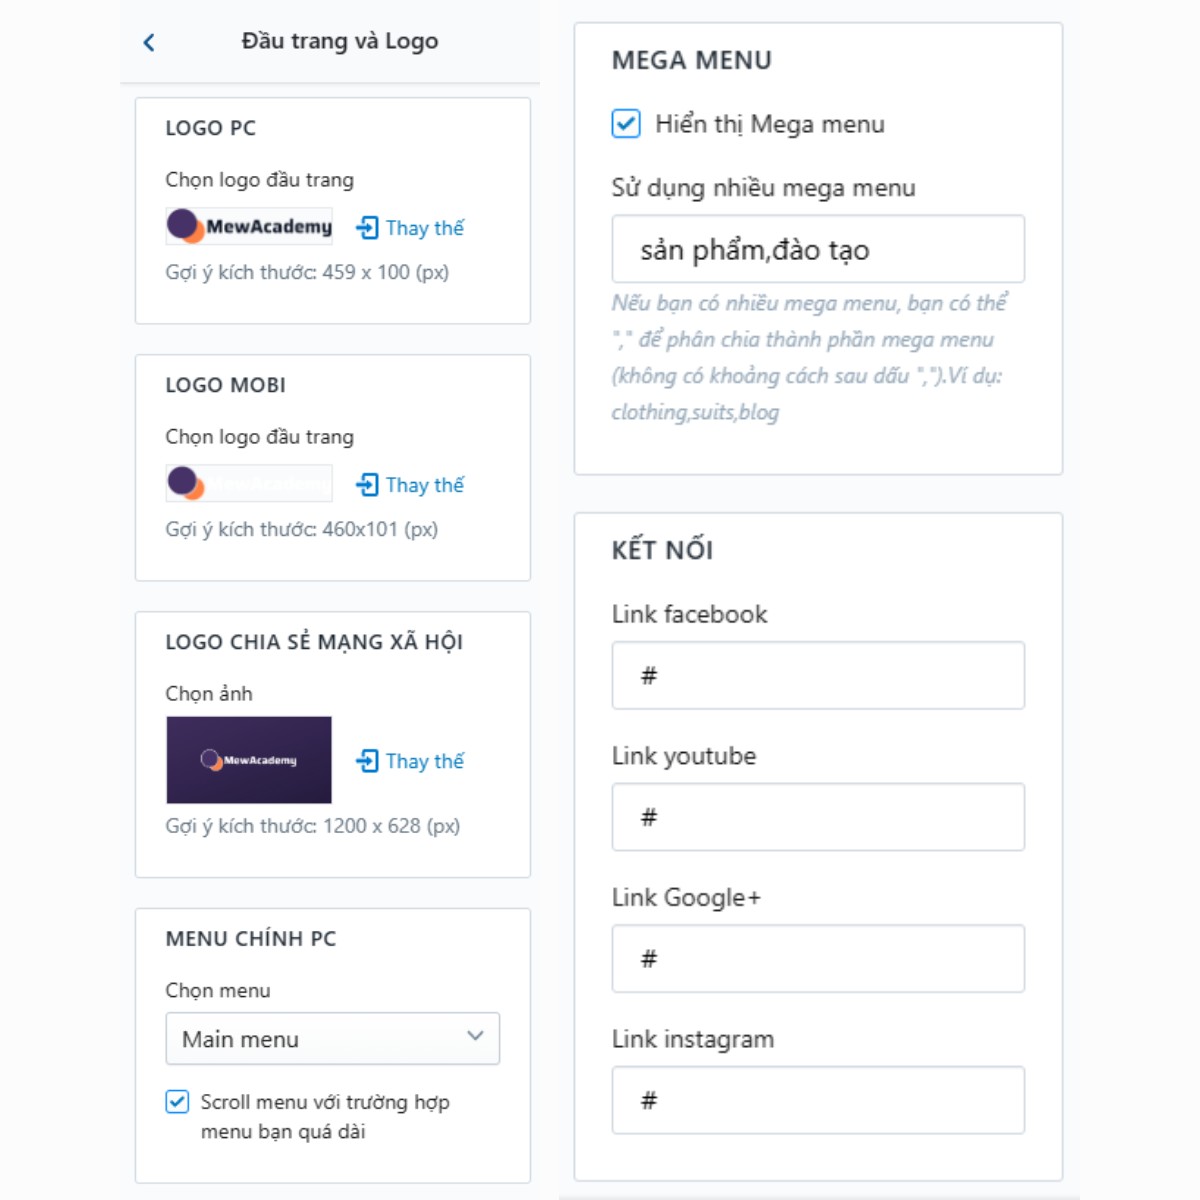The height and width of the screenshot is (1200, 1200).
Task: Click Thay thế link for PC logo
Action: 425,228
